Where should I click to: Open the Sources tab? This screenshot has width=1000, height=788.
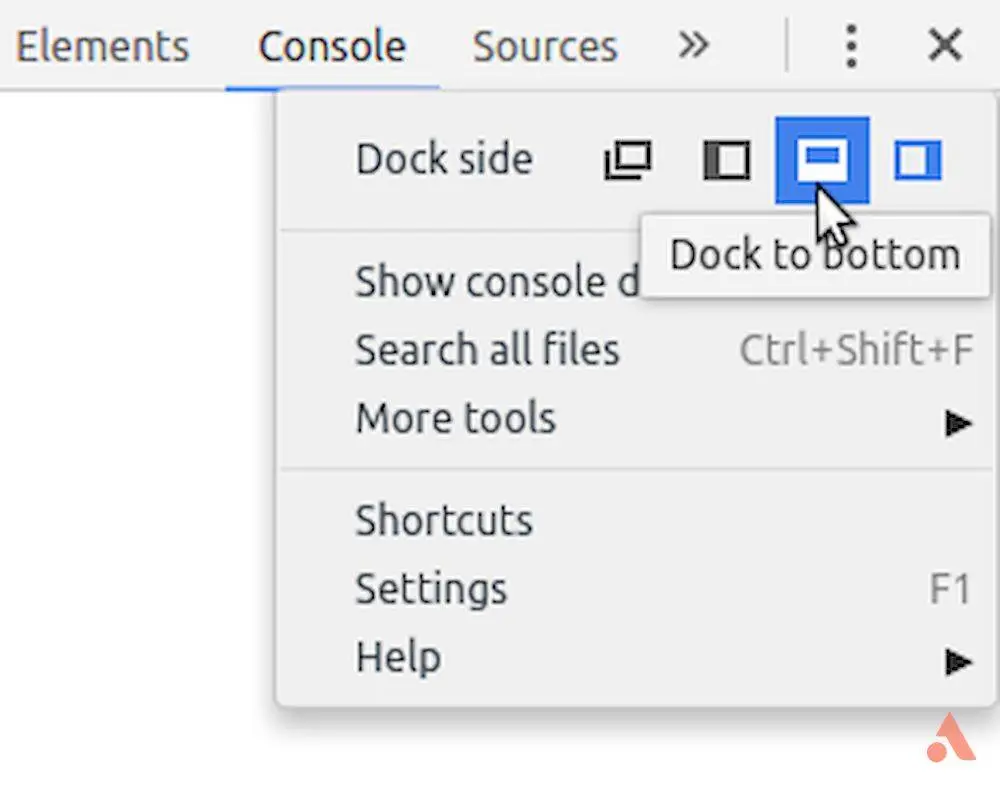pos(545,46)
